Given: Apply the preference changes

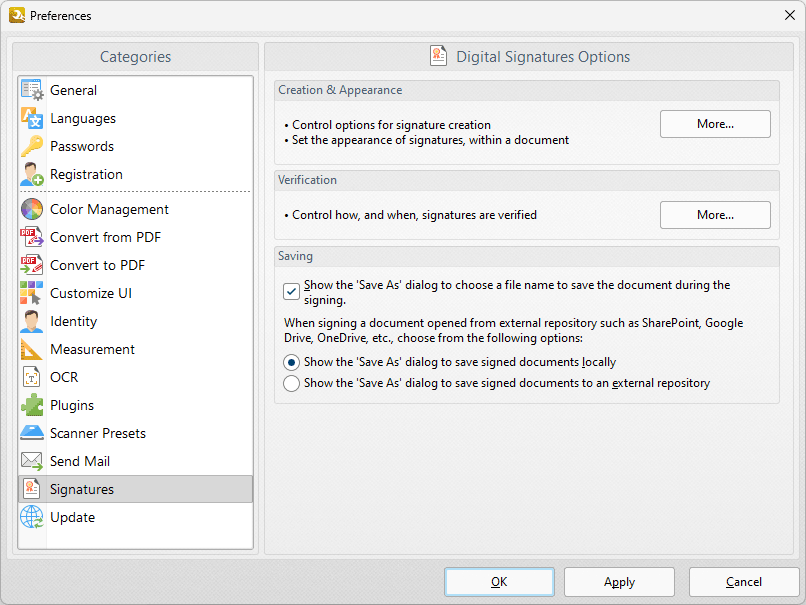Looking at the screenshot, I should click(x=619, y=582).
